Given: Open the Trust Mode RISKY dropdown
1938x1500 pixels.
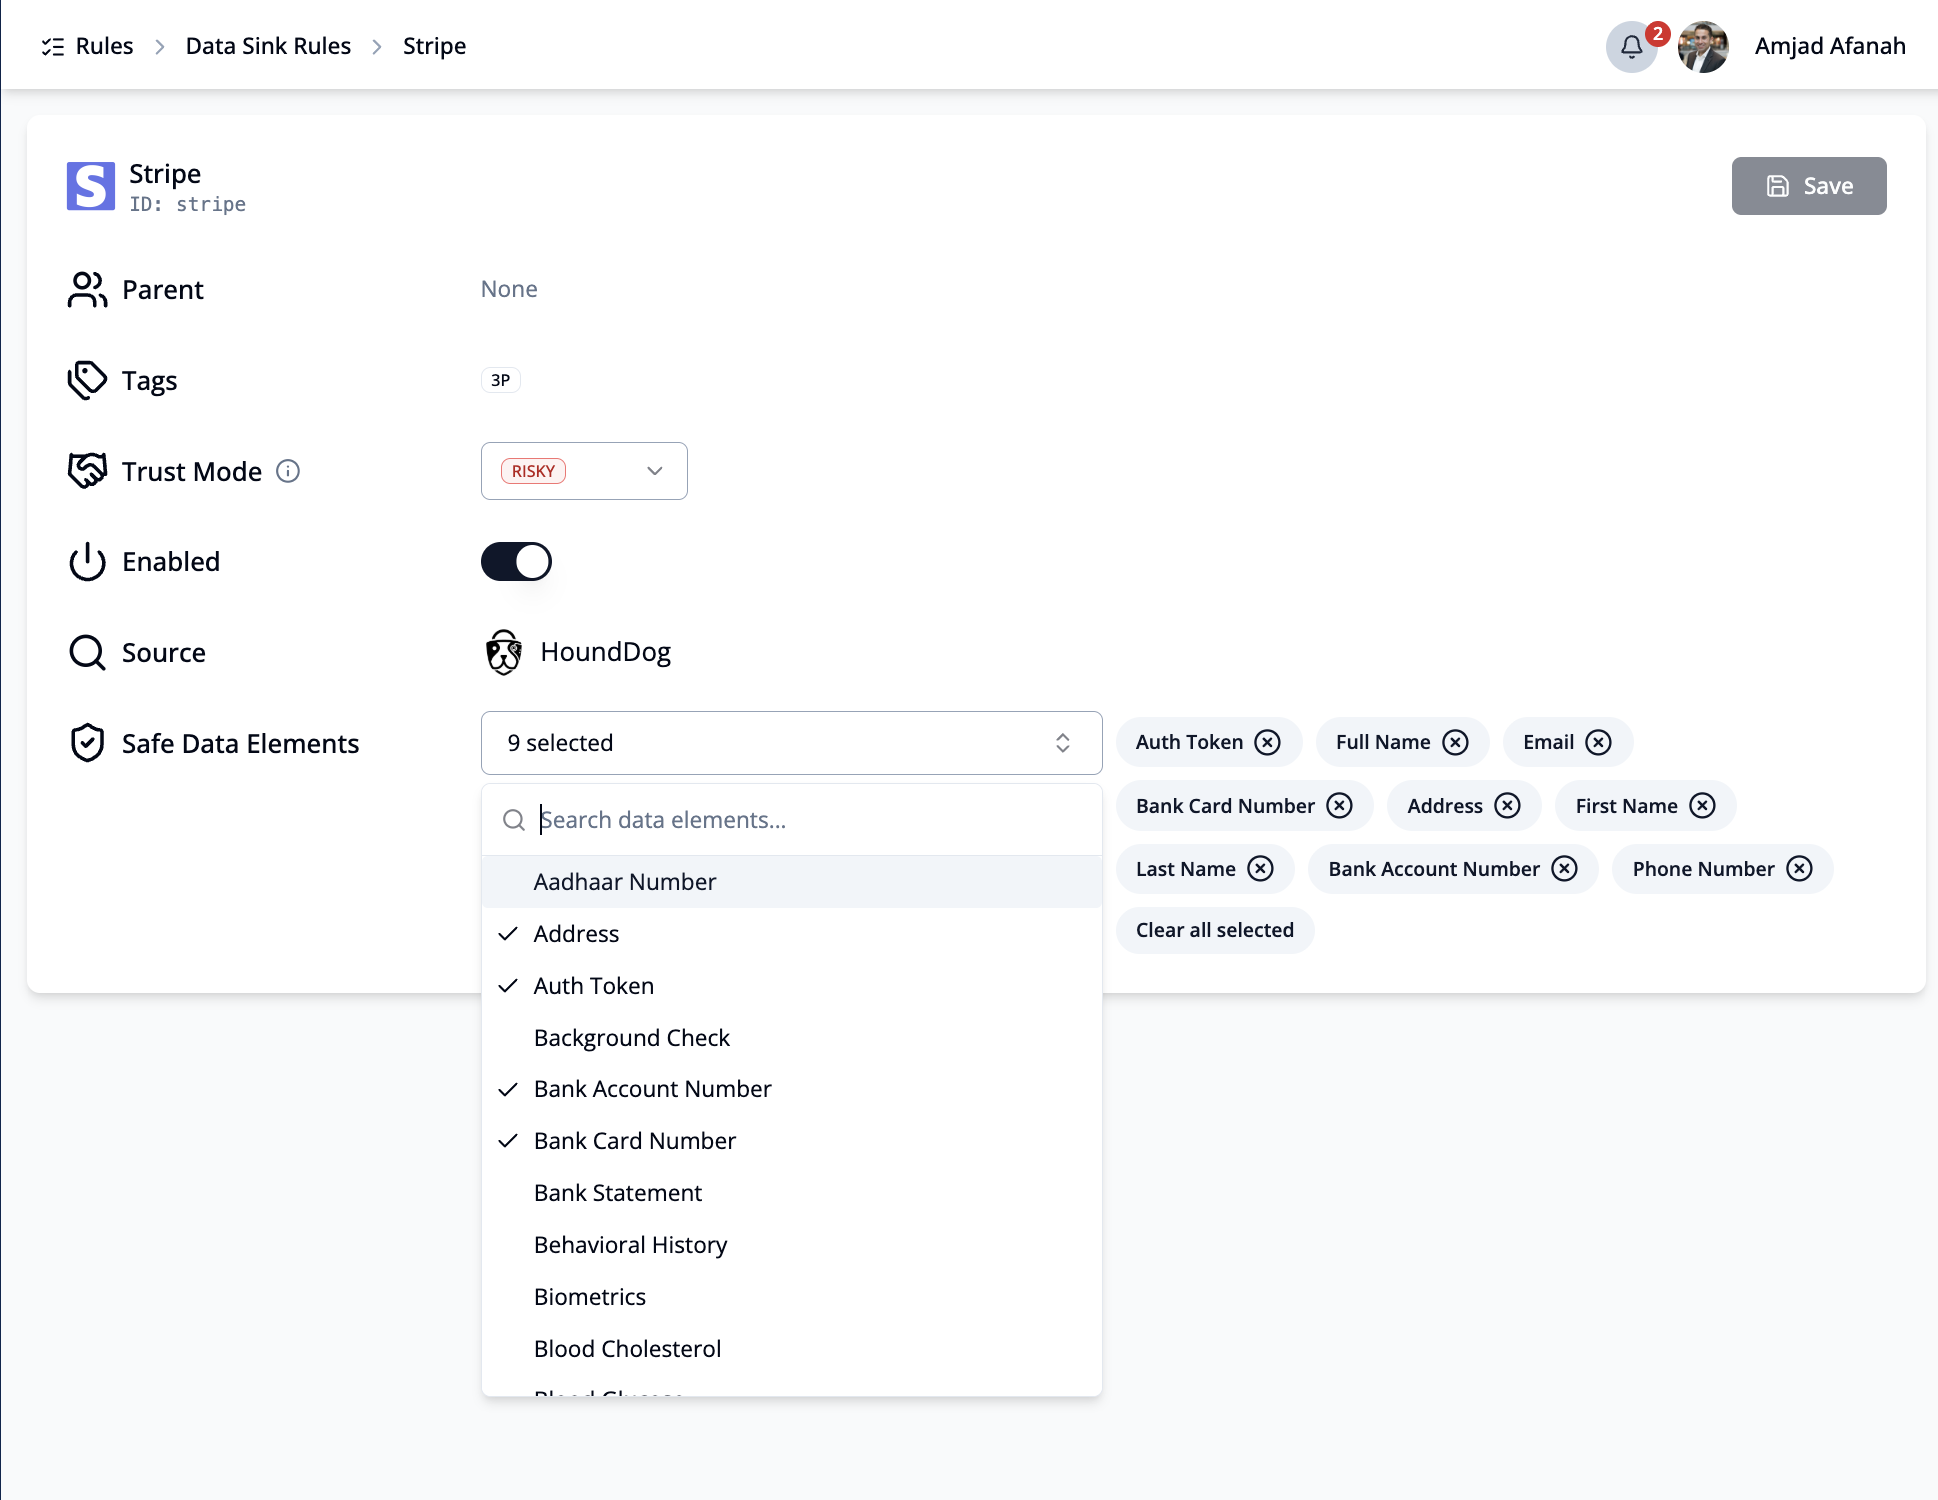Looking at the screenshot, I should [584, 471].
